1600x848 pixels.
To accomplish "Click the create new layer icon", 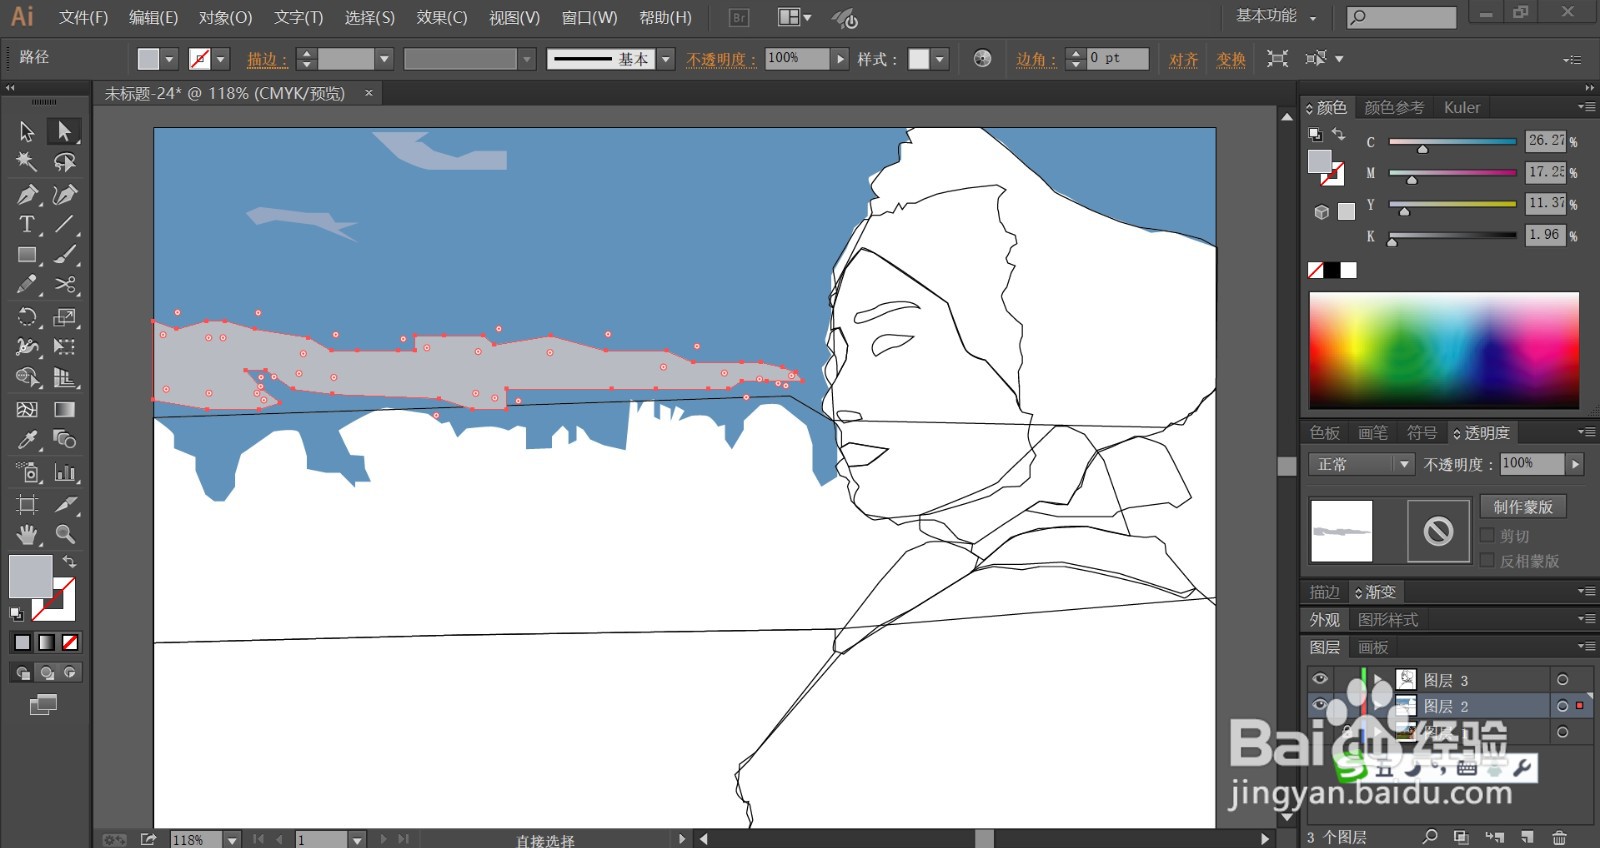I will point(1527,837).
